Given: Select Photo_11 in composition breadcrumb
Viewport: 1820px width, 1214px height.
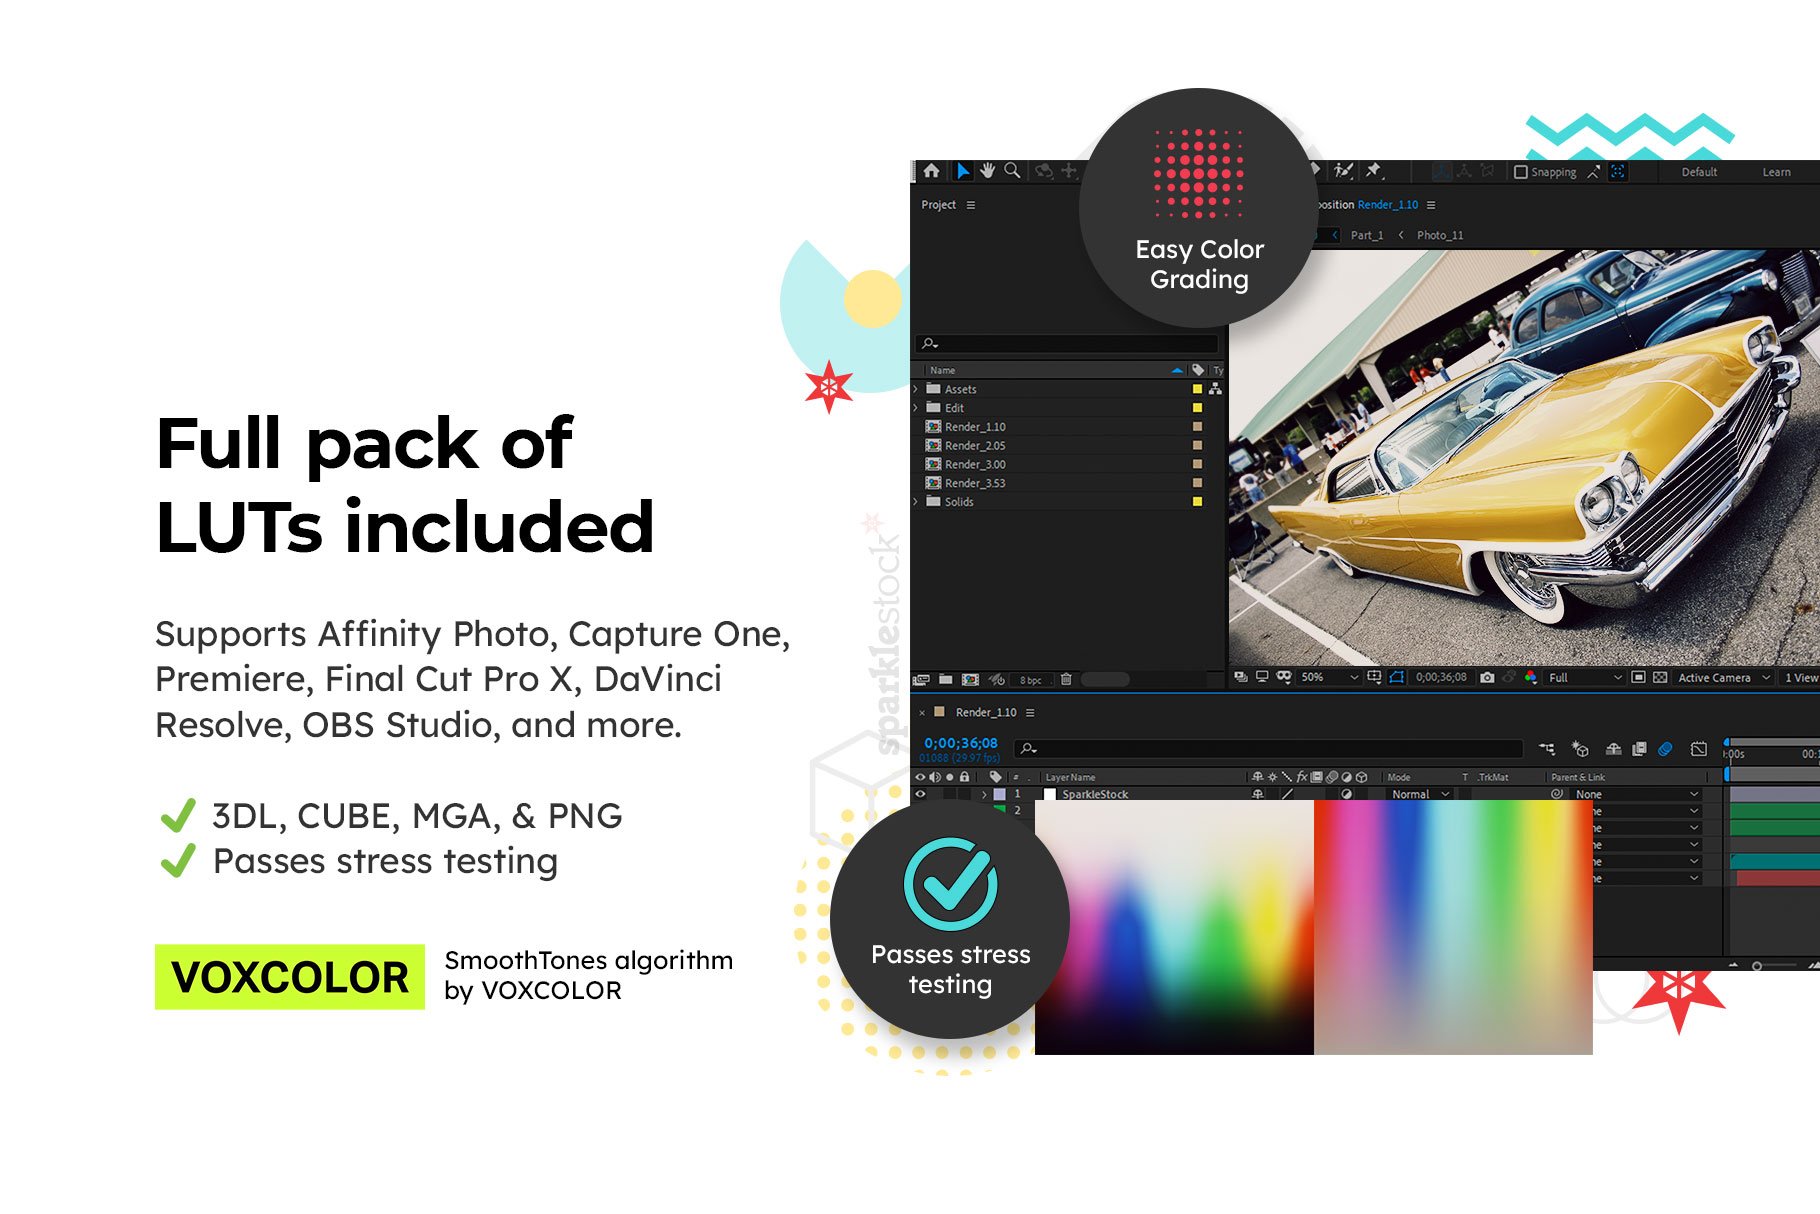Looking at the screenshot, I should [1439, 235].
